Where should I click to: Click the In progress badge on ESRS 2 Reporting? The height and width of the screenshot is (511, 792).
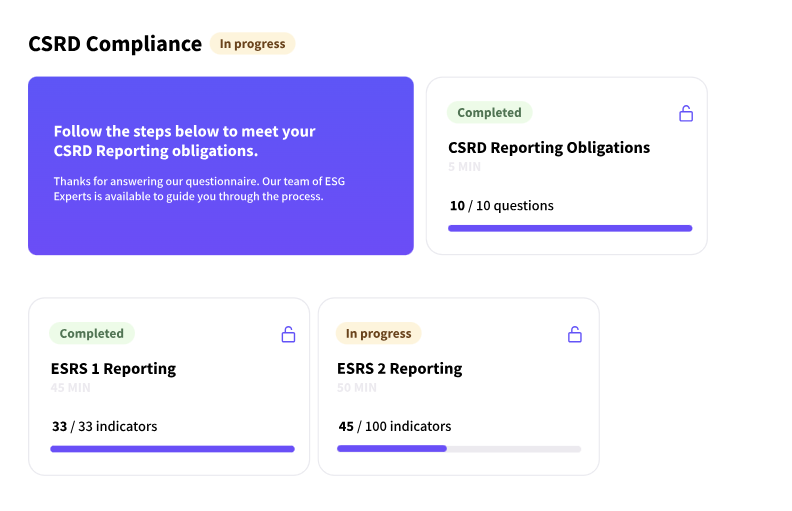click(378, 333)
